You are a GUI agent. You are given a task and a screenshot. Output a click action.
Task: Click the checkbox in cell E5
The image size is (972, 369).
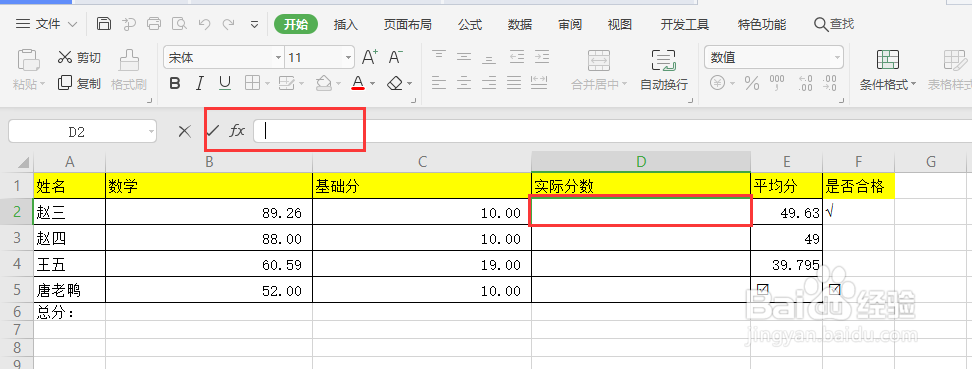(763, 289)
